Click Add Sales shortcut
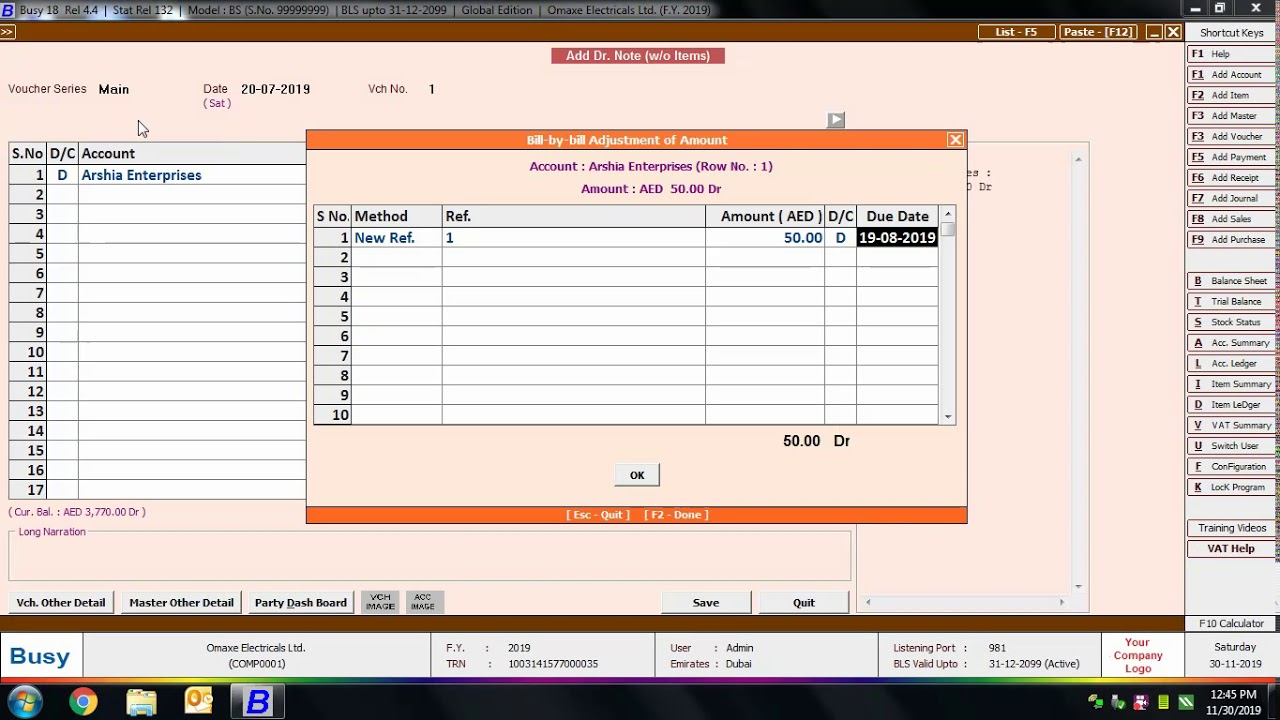The height and width of the screenshot is (720, 1280). pyautogui.click(x=1231, y=219)
